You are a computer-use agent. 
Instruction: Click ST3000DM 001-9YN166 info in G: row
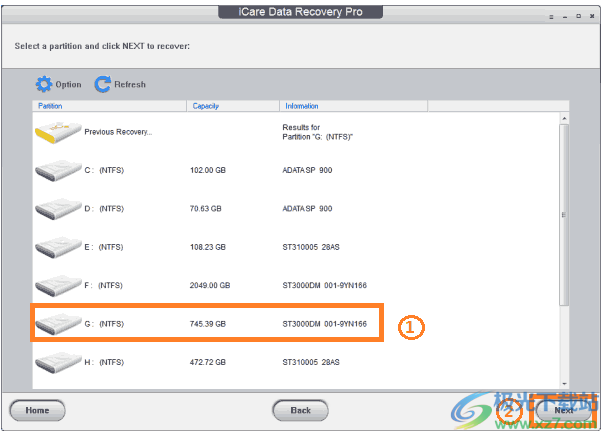[324, 324]
